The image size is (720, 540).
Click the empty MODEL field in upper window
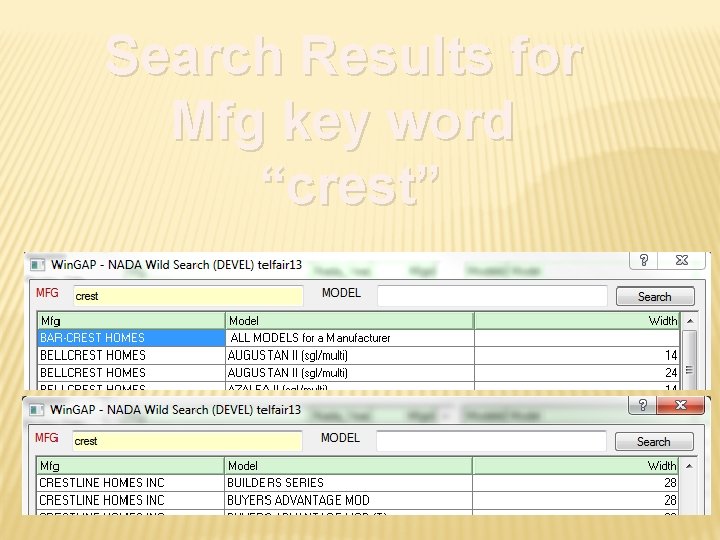(492, 296)
